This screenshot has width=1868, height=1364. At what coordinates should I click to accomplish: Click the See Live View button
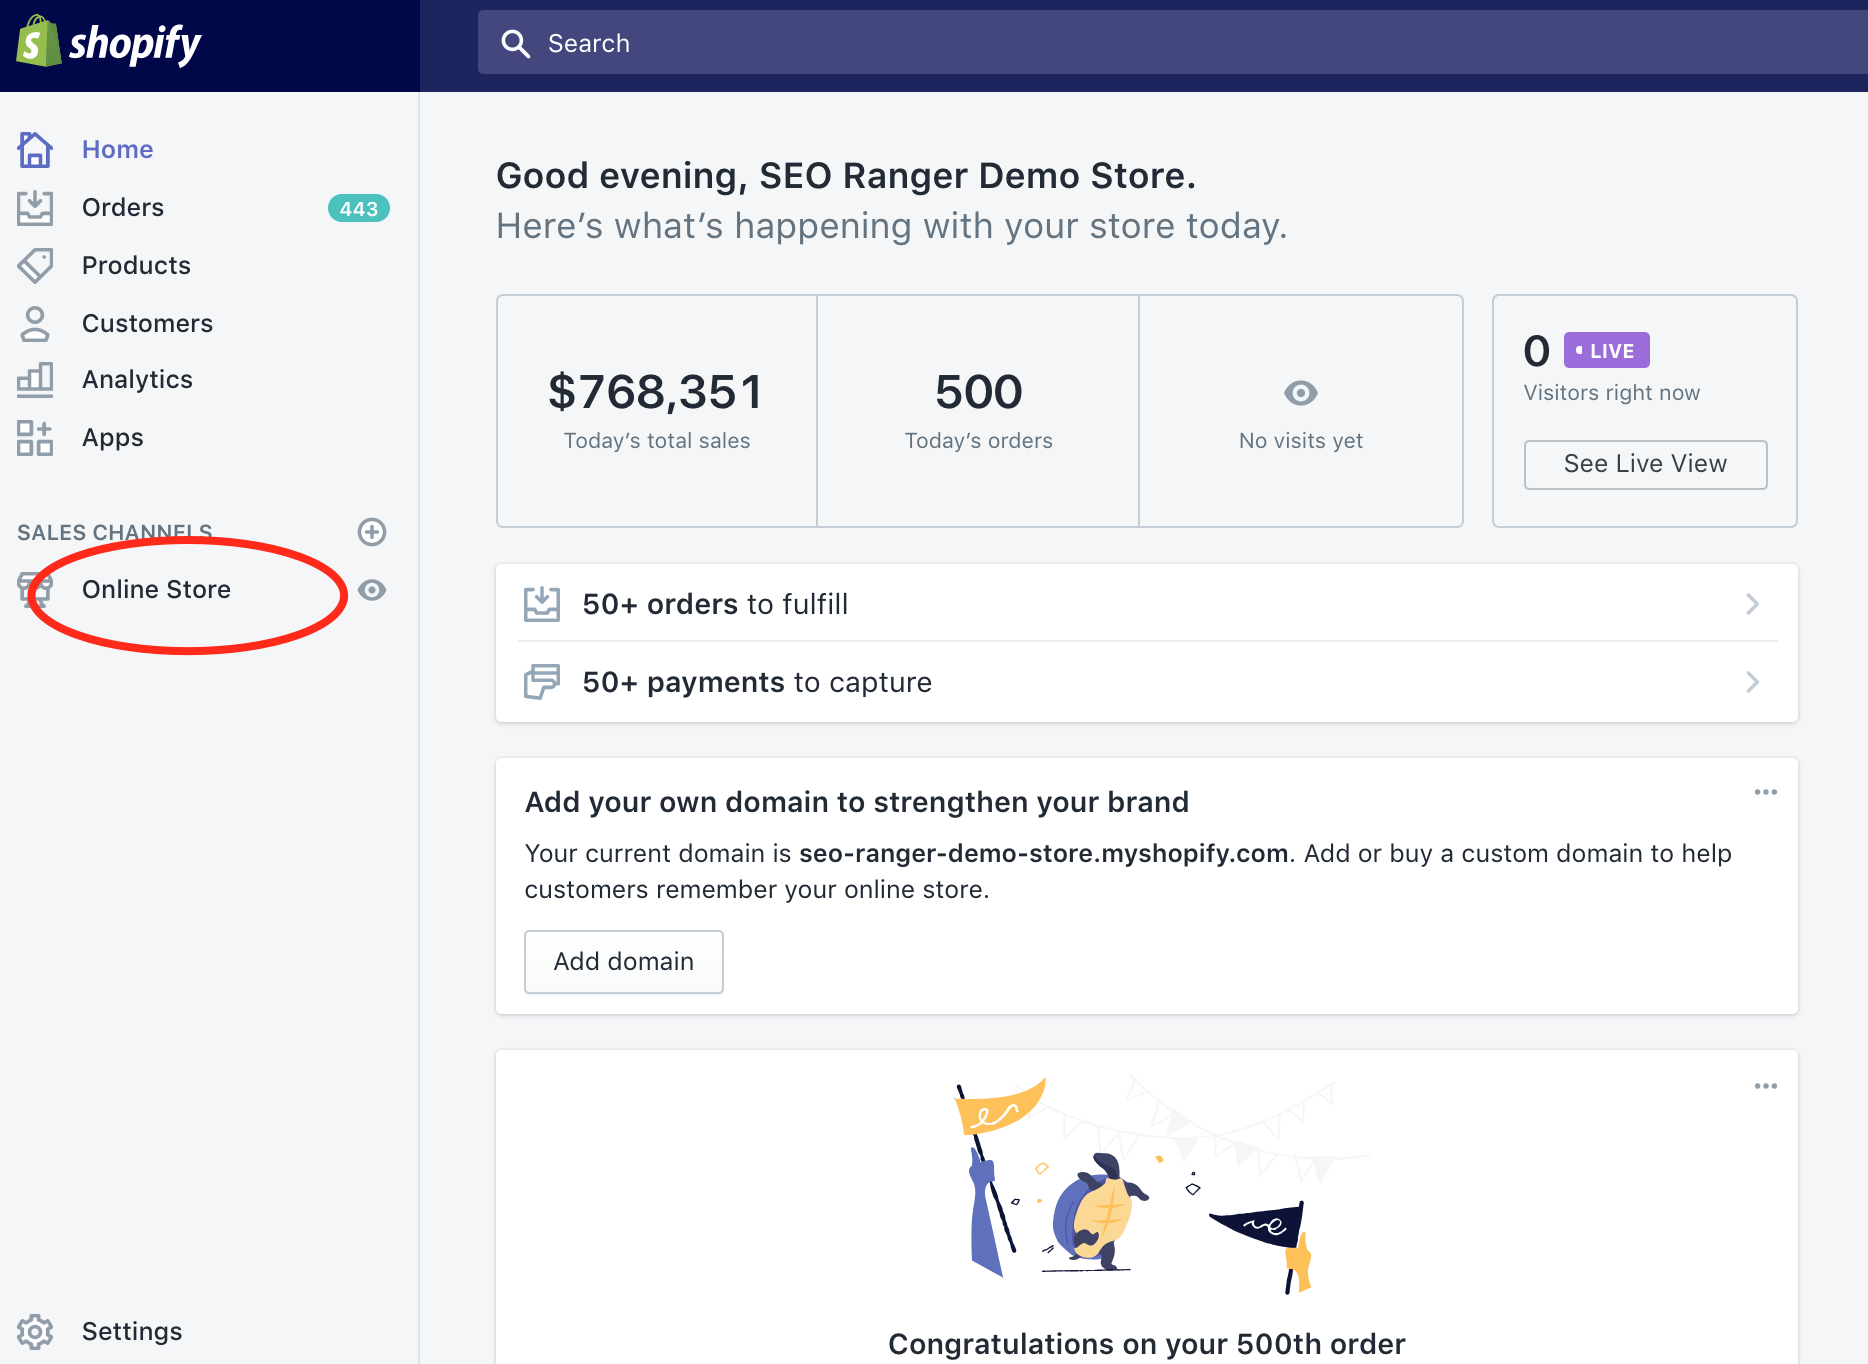[x=1645, y=464]
